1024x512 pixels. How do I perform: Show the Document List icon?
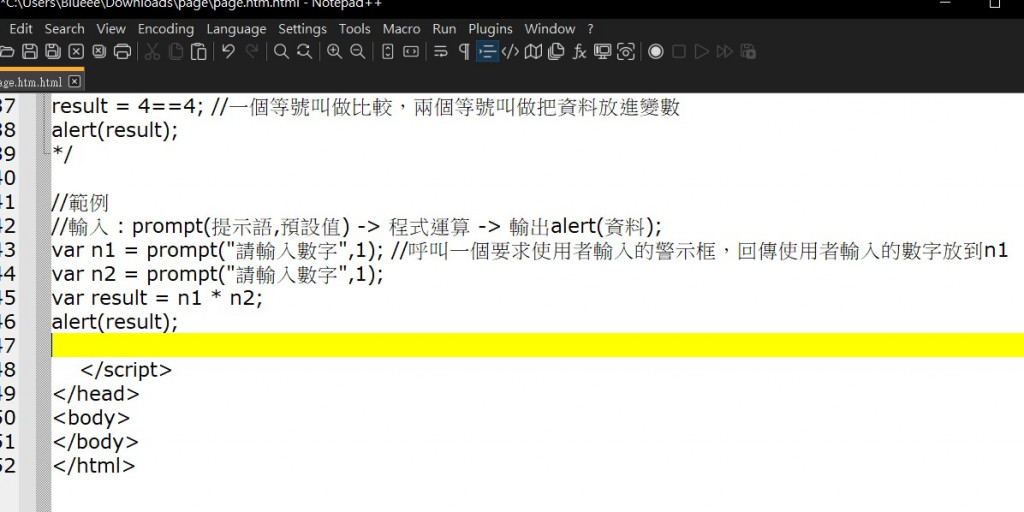pos(556,52)
